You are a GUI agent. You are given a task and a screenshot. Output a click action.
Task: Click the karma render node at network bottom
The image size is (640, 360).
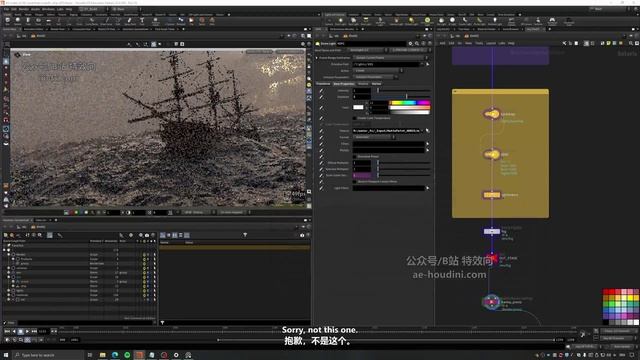[491, 302]
